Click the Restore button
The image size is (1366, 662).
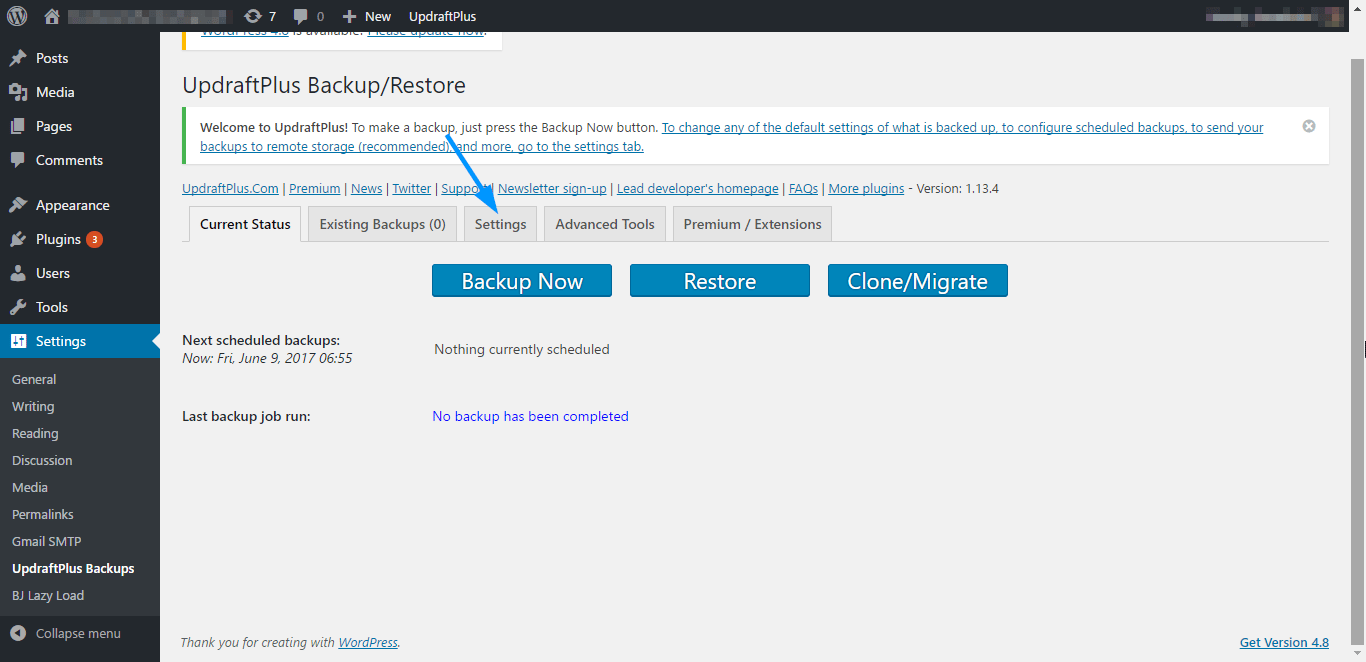[720, 281]
